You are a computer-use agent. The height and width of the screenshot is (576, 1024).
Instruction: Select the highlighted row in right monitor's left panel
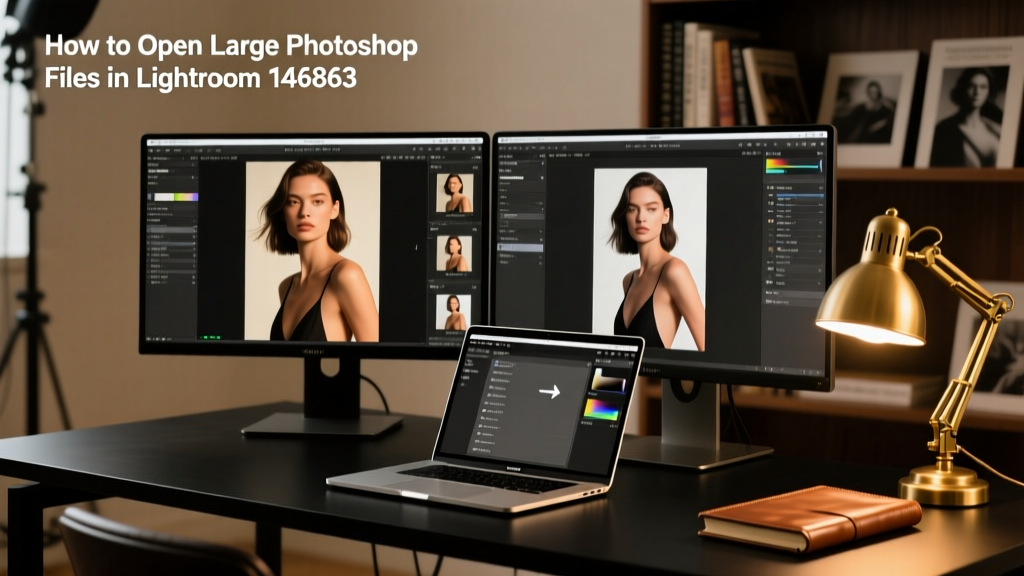click(x=520, y=248)
